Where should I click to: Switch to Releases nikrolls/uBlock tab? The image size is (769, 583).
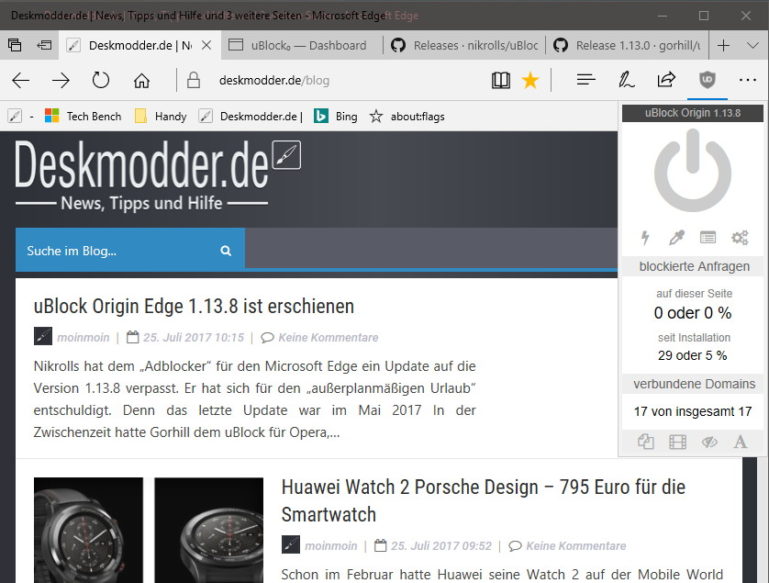[464, 45]
